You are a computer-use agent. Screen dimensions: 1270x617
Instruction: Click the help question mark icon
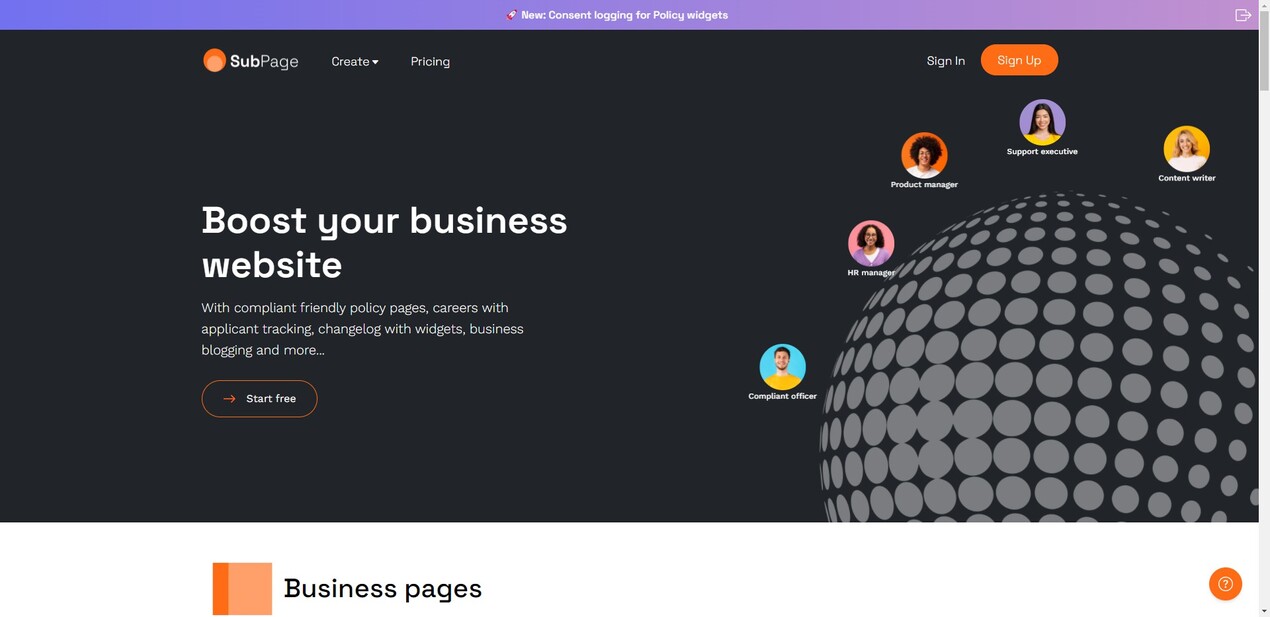click(x=1225, y=583)
